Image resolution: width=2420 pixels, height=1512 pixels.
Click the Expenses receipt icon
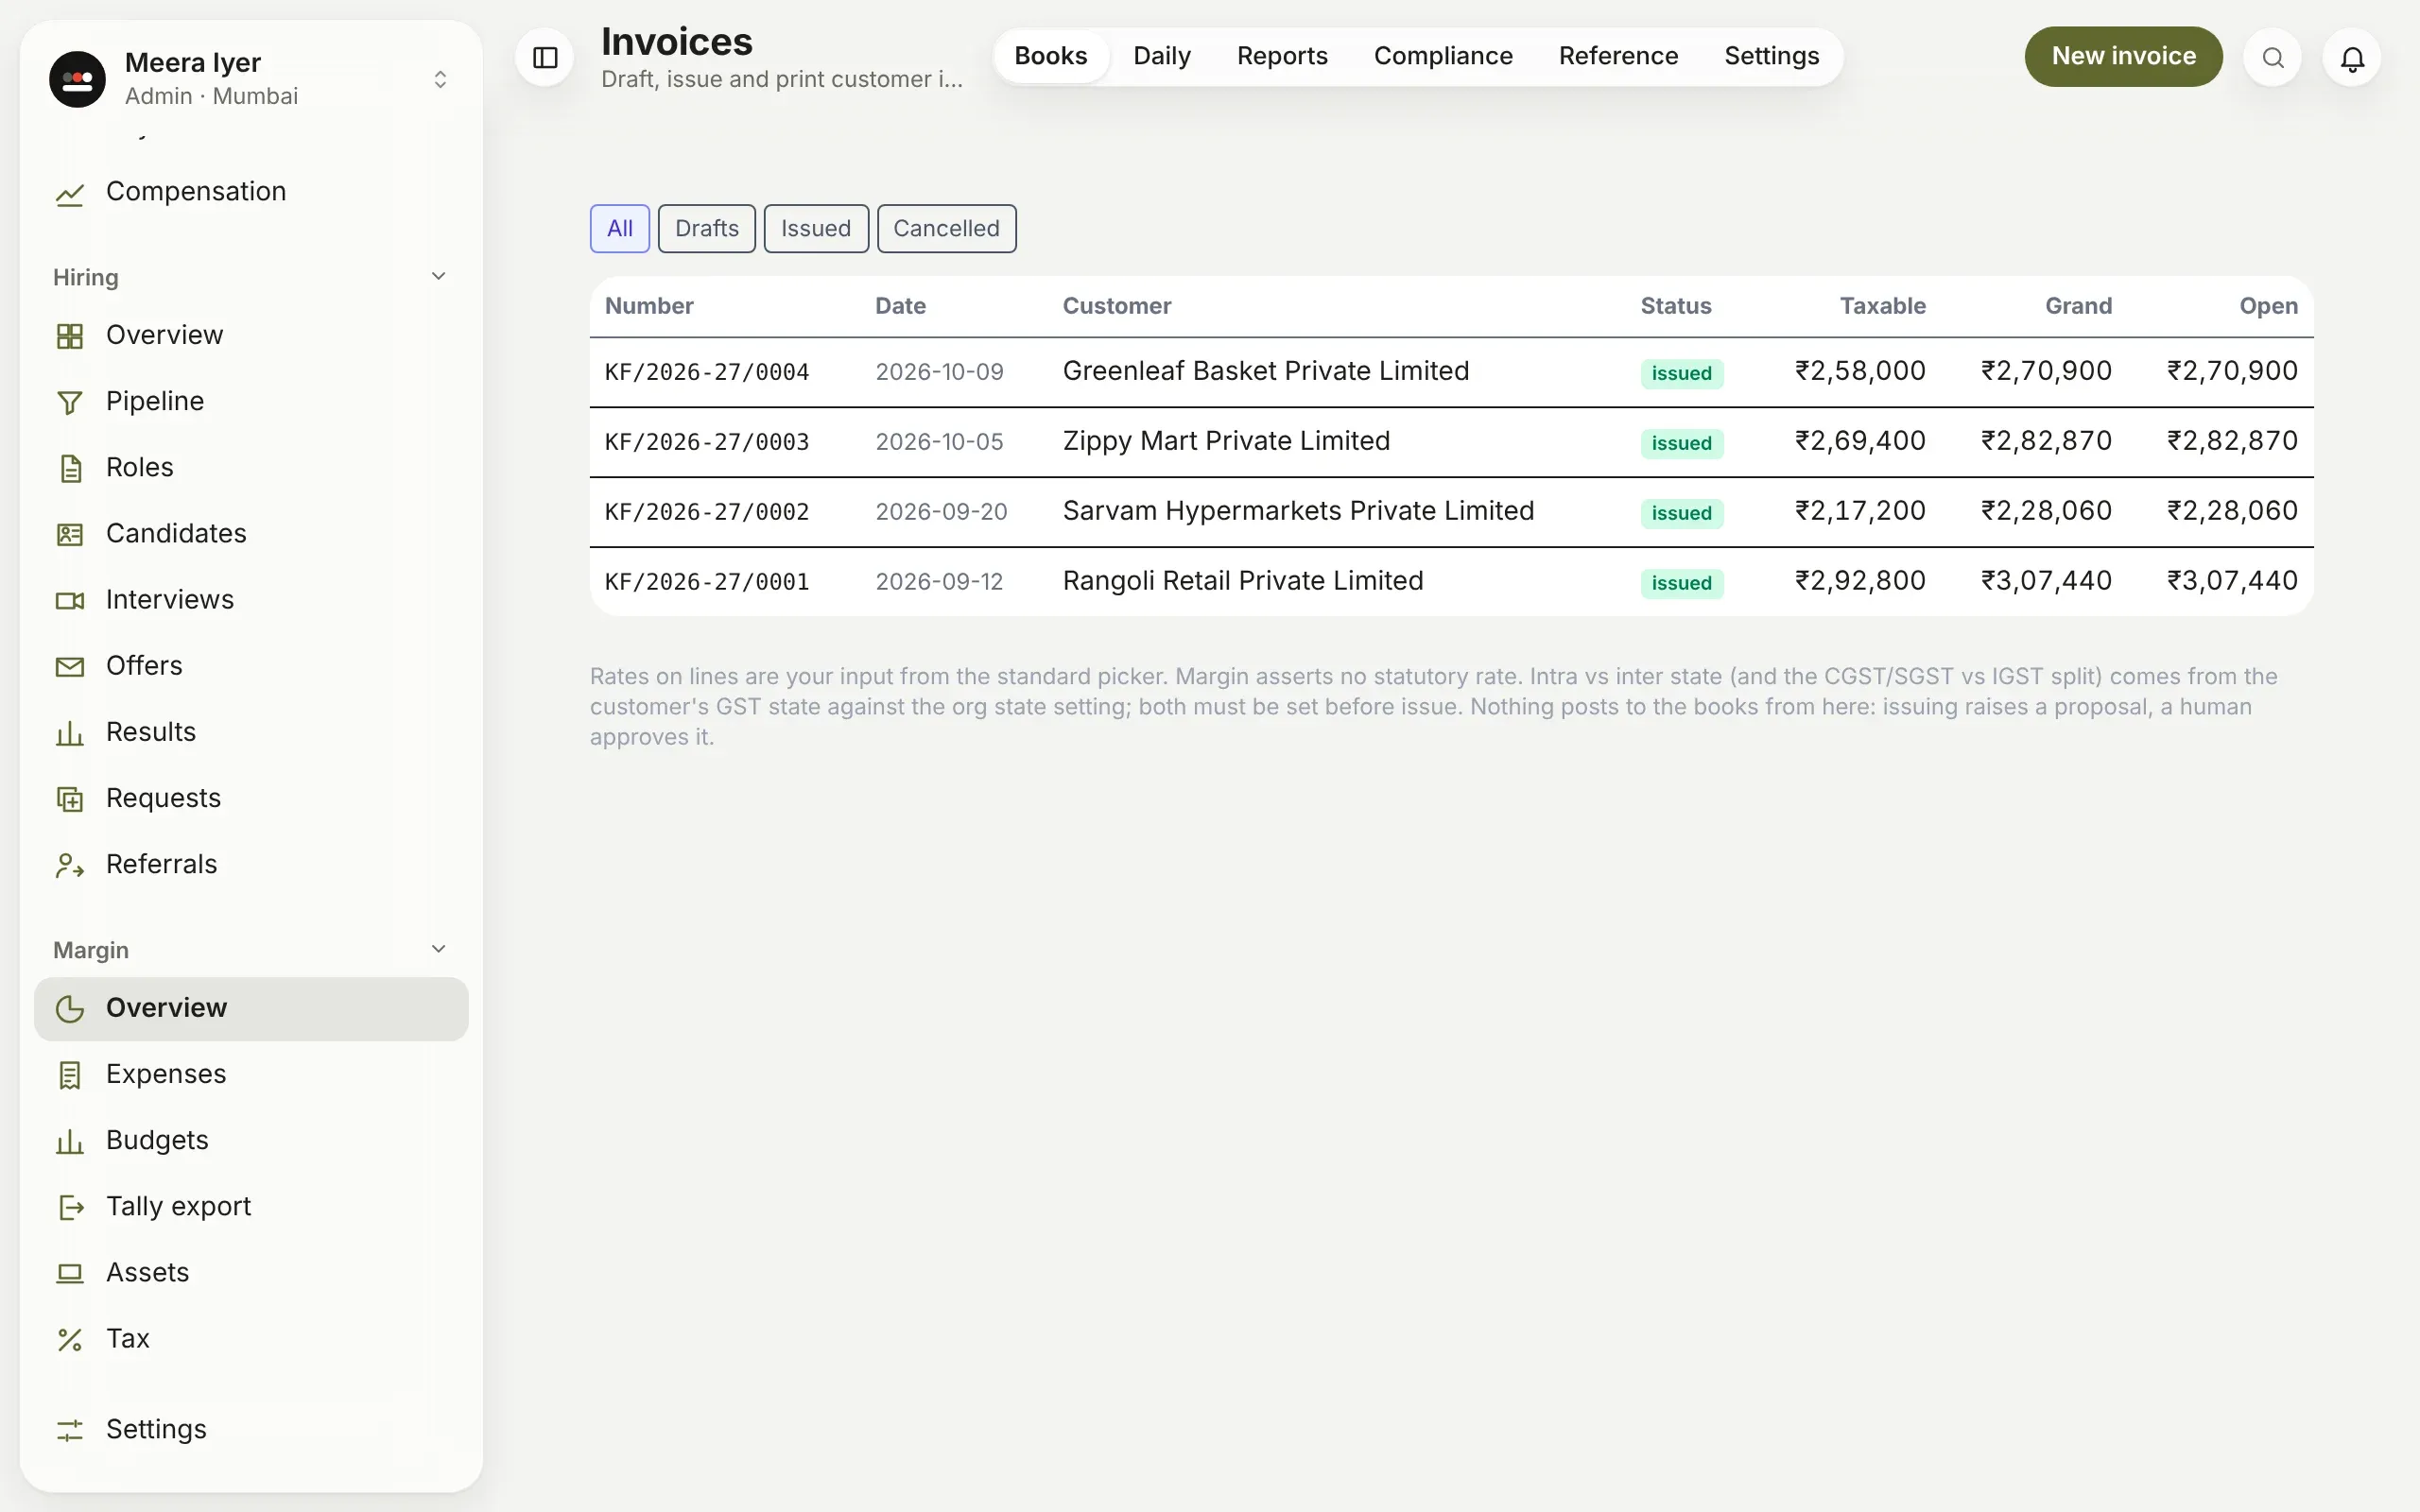pos(70,1075)
